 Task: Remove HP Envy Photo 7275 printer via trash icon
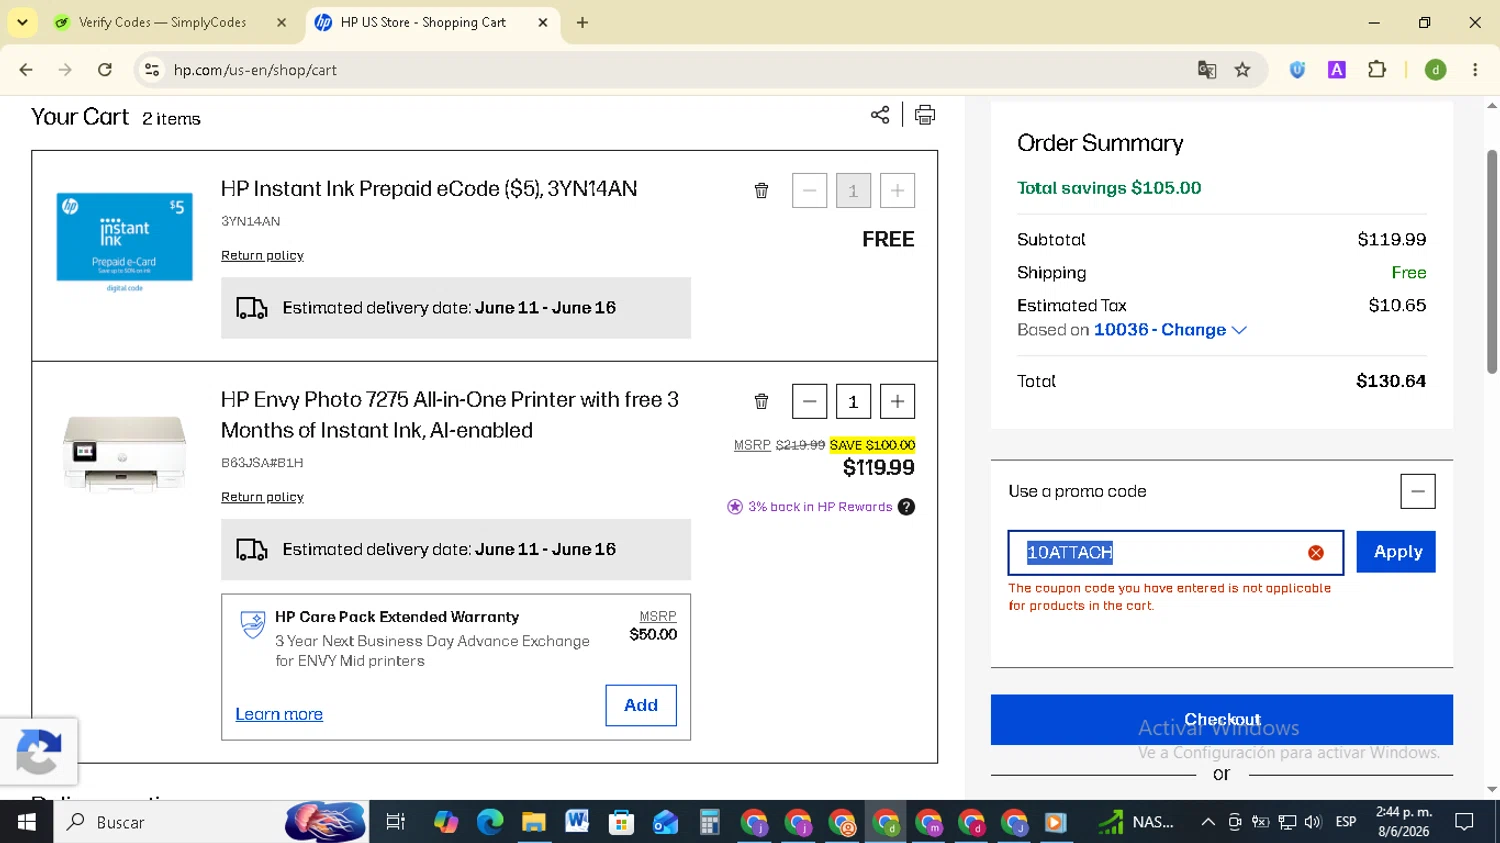[761, 402]
